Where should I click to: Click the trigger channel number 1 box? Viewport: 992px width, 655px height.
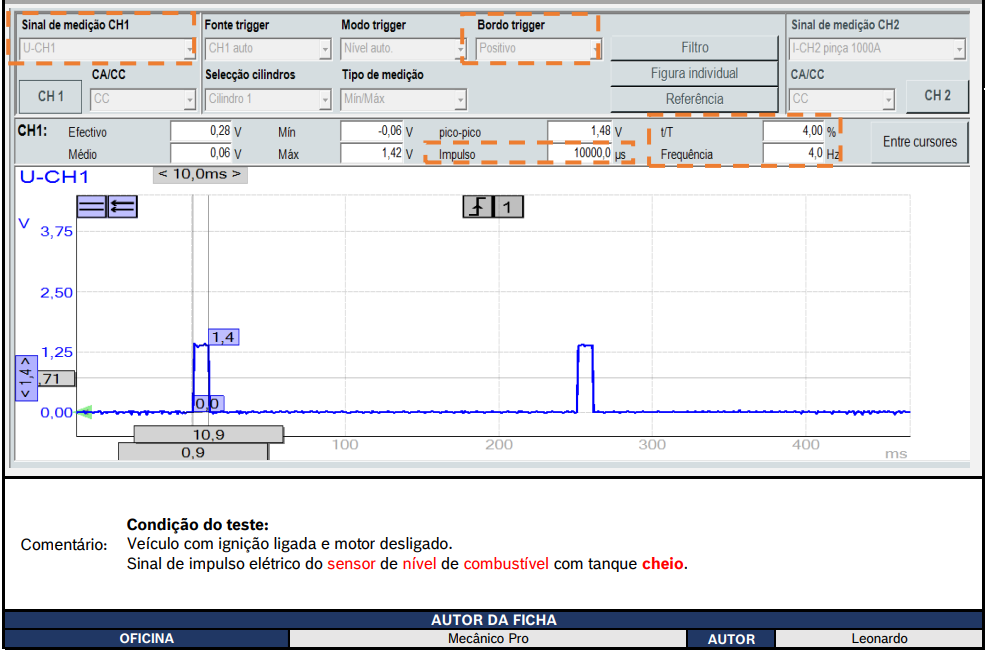pyautogui.click(x=509, y=207)
